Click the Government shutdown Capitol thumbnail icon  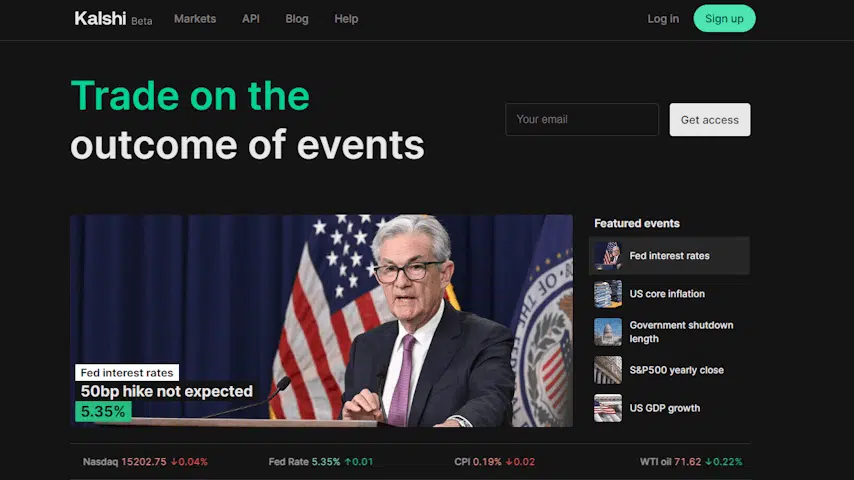[x=608, y=332]
